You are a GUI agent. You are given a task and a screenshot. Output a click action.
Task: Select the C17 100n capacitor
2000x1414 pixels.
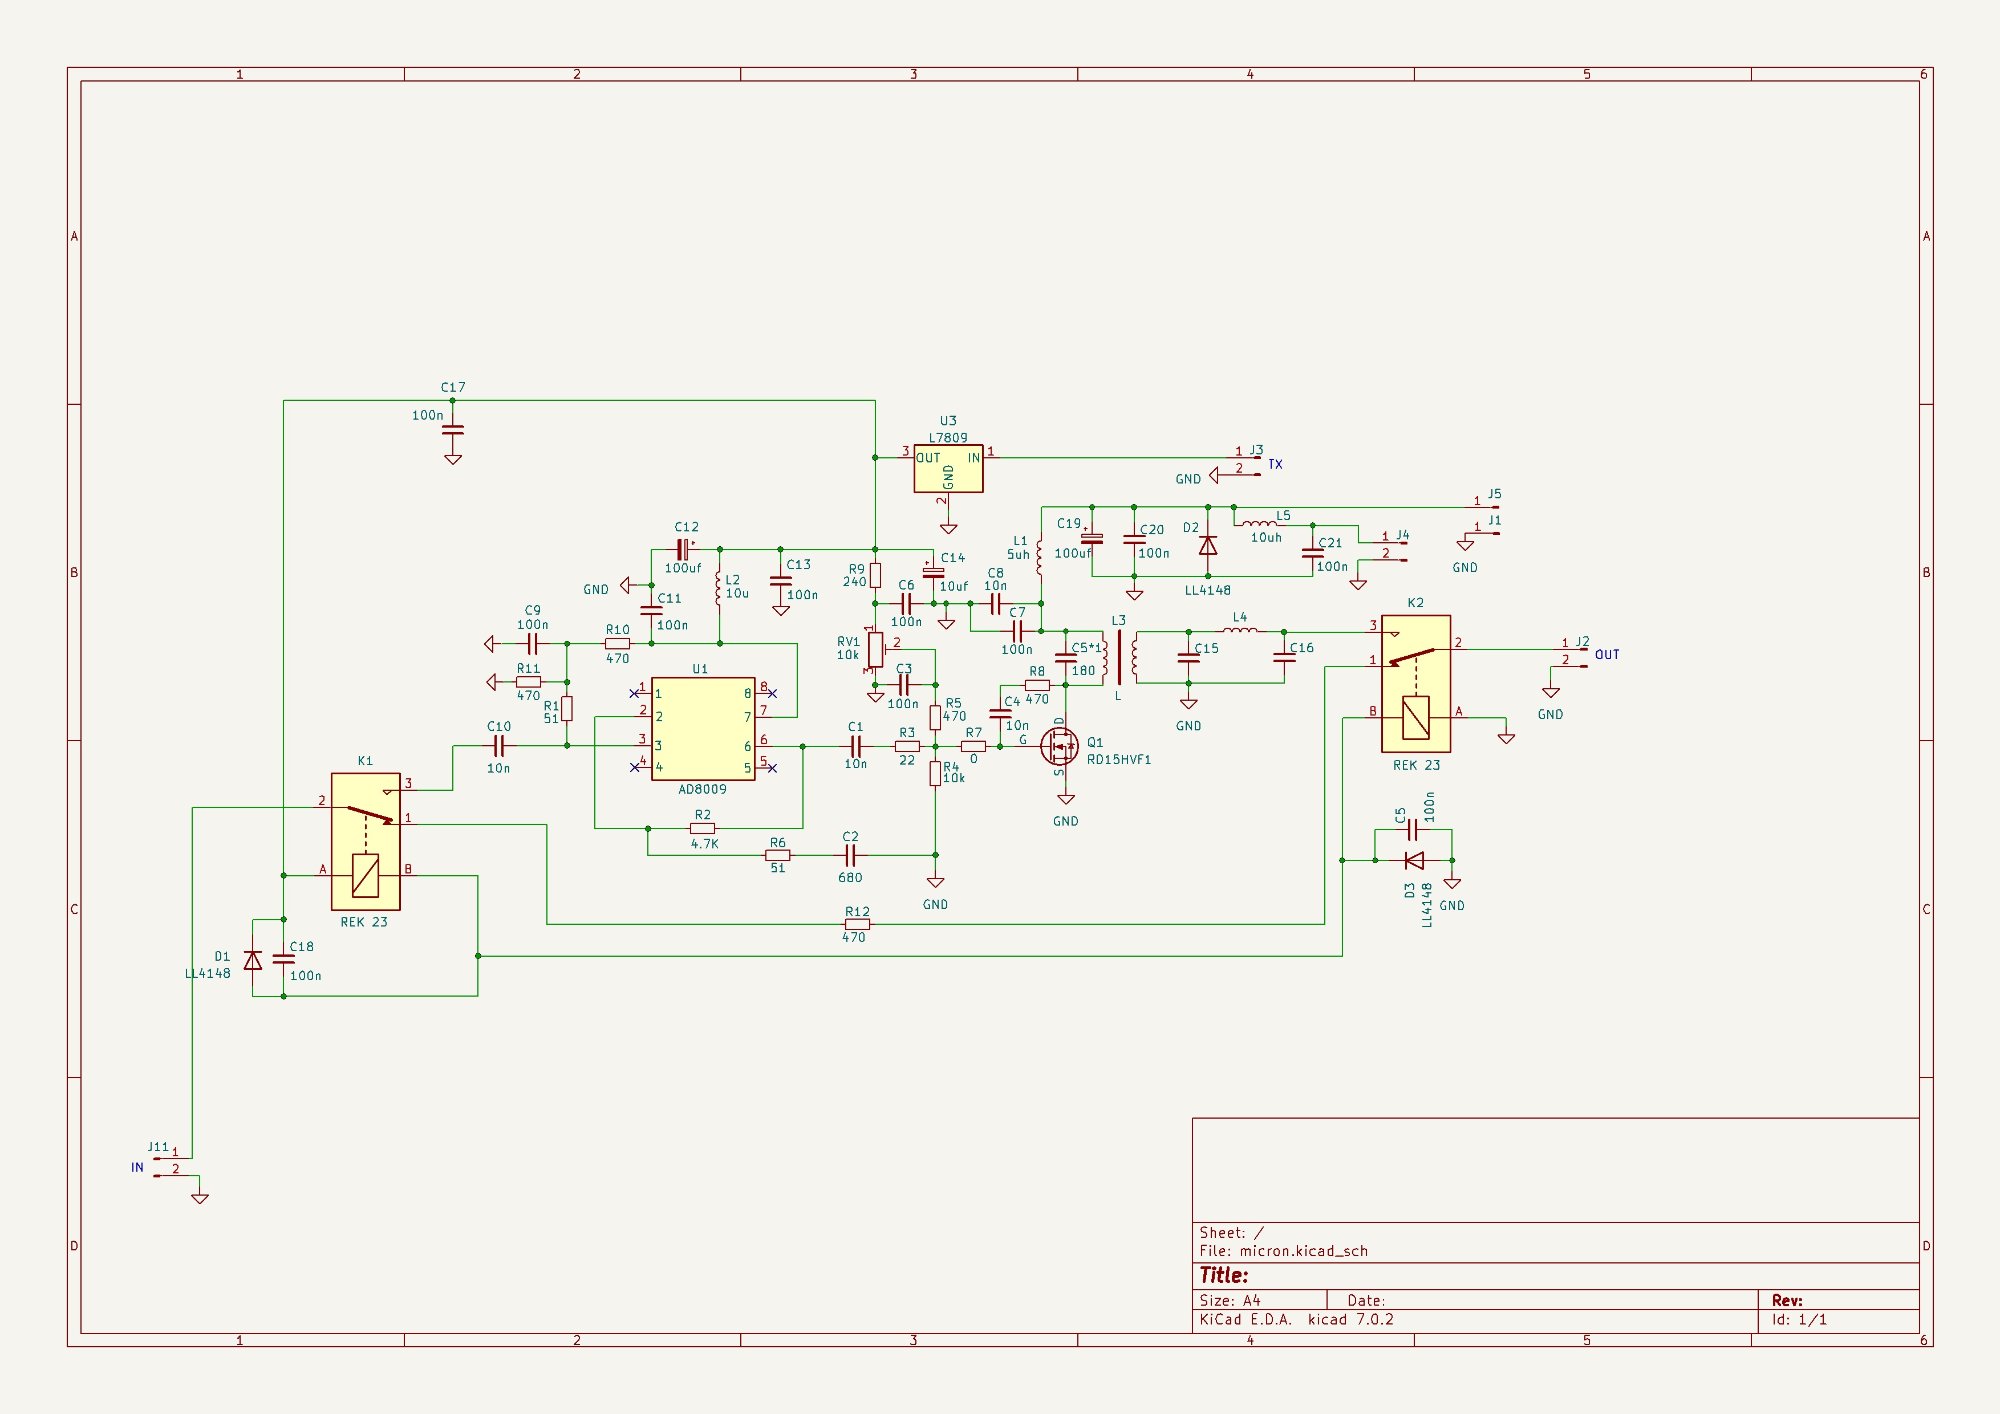click(453, 429)
